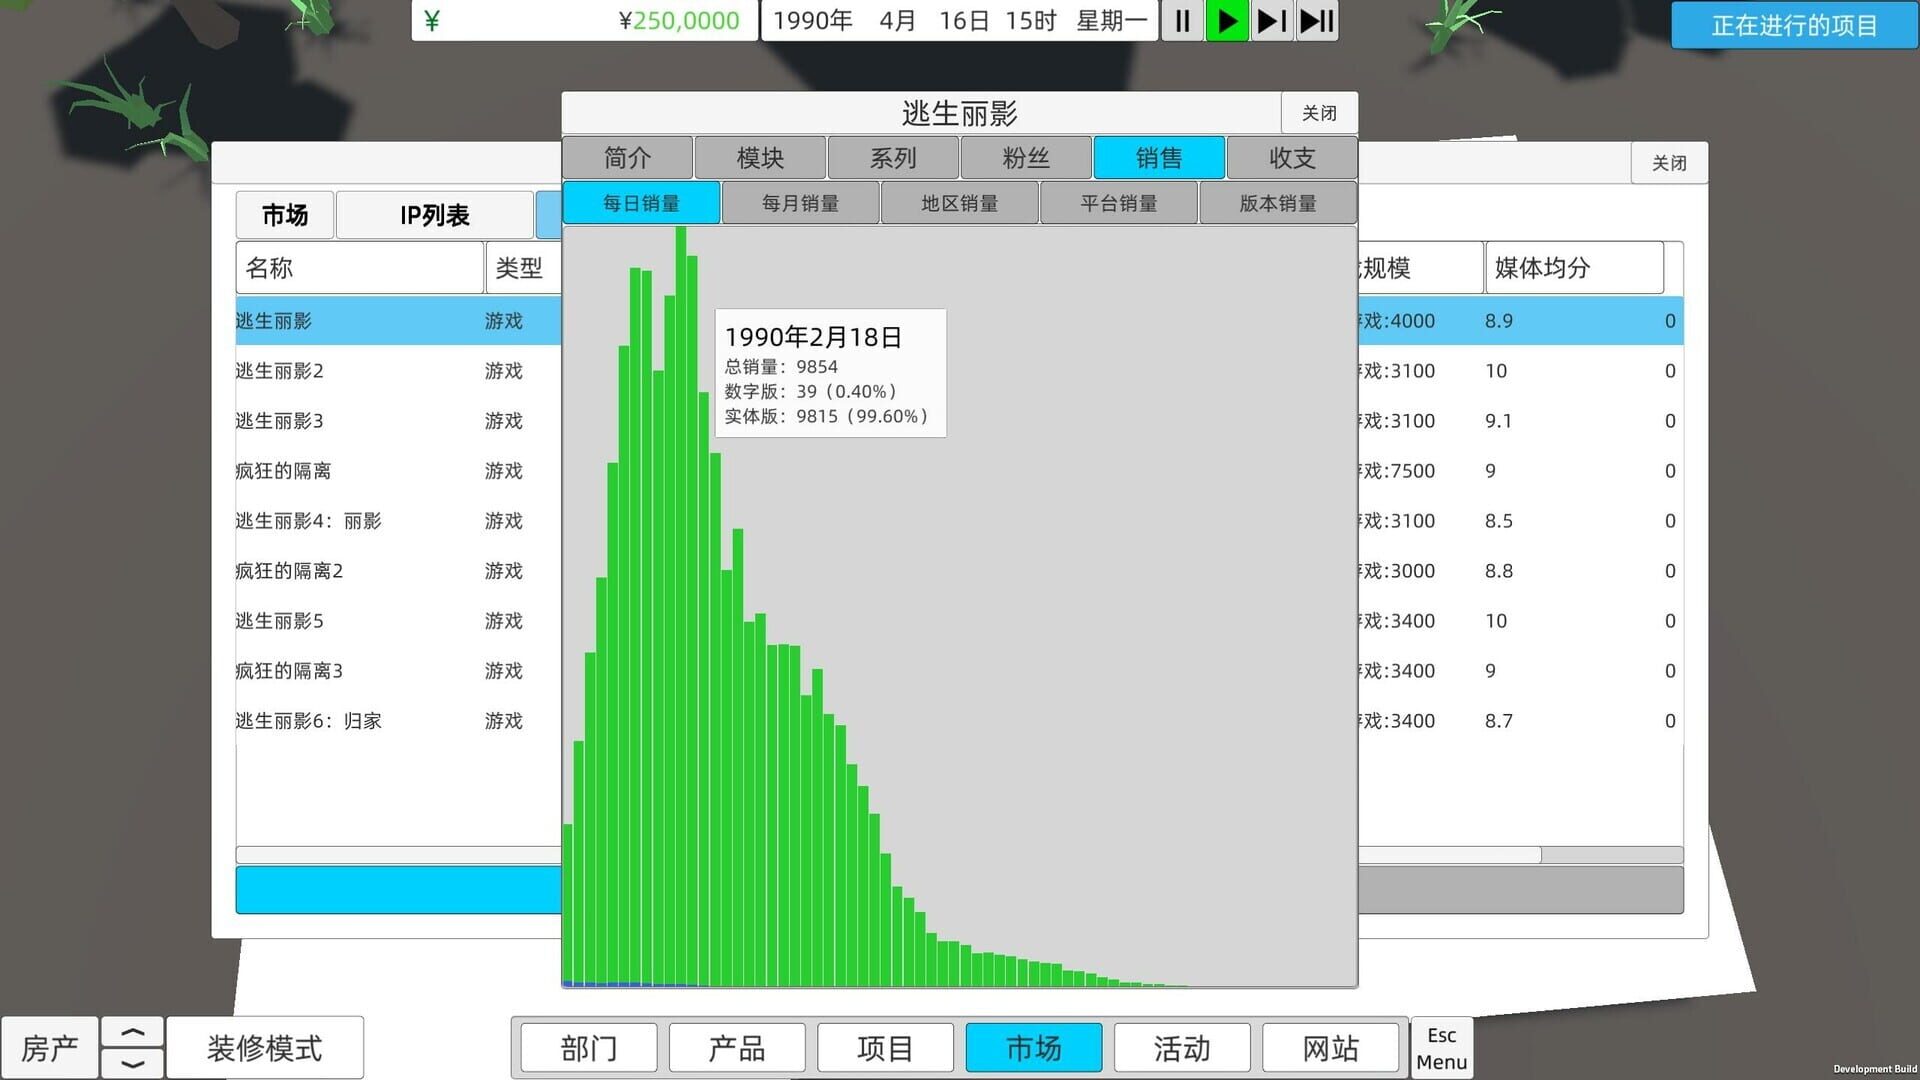Click the 戏:3000 scale cell
The image size is (1920, 1080).
pos(1397,571)
